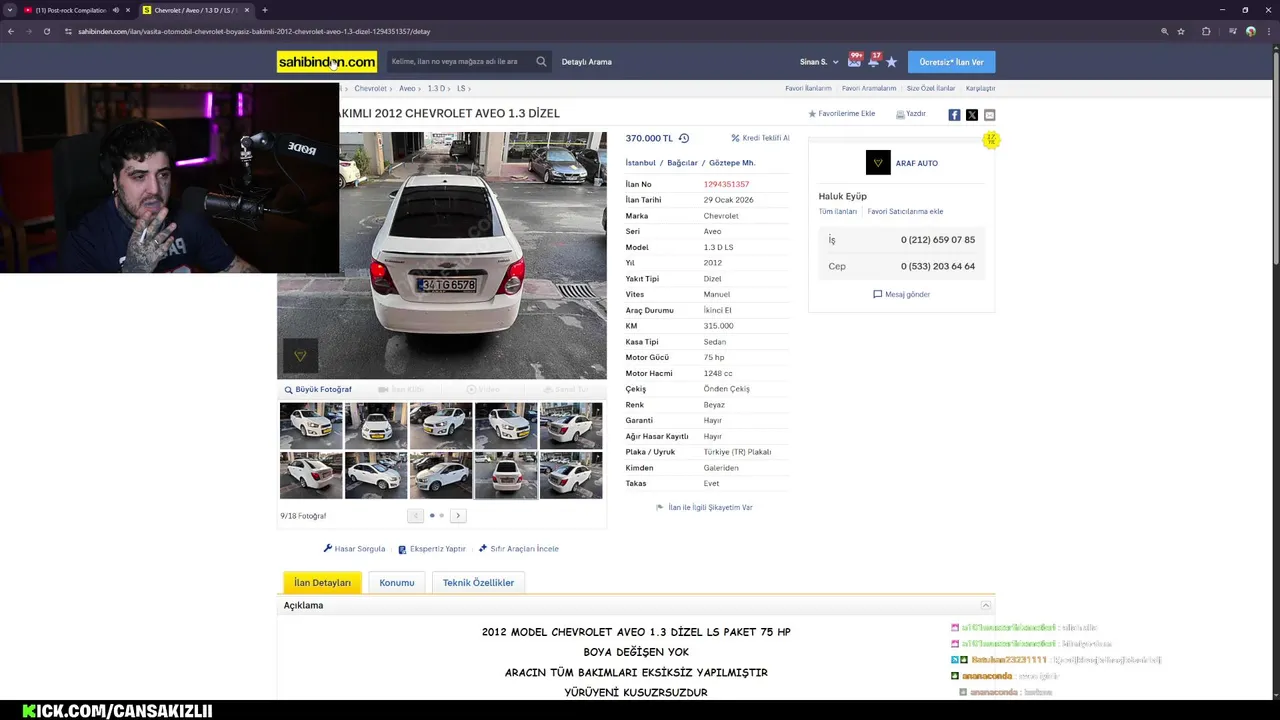The height and width of the screenshot is (720, 1280).
Task: Click Kredi Teklifi Al link
Action: 760,138
